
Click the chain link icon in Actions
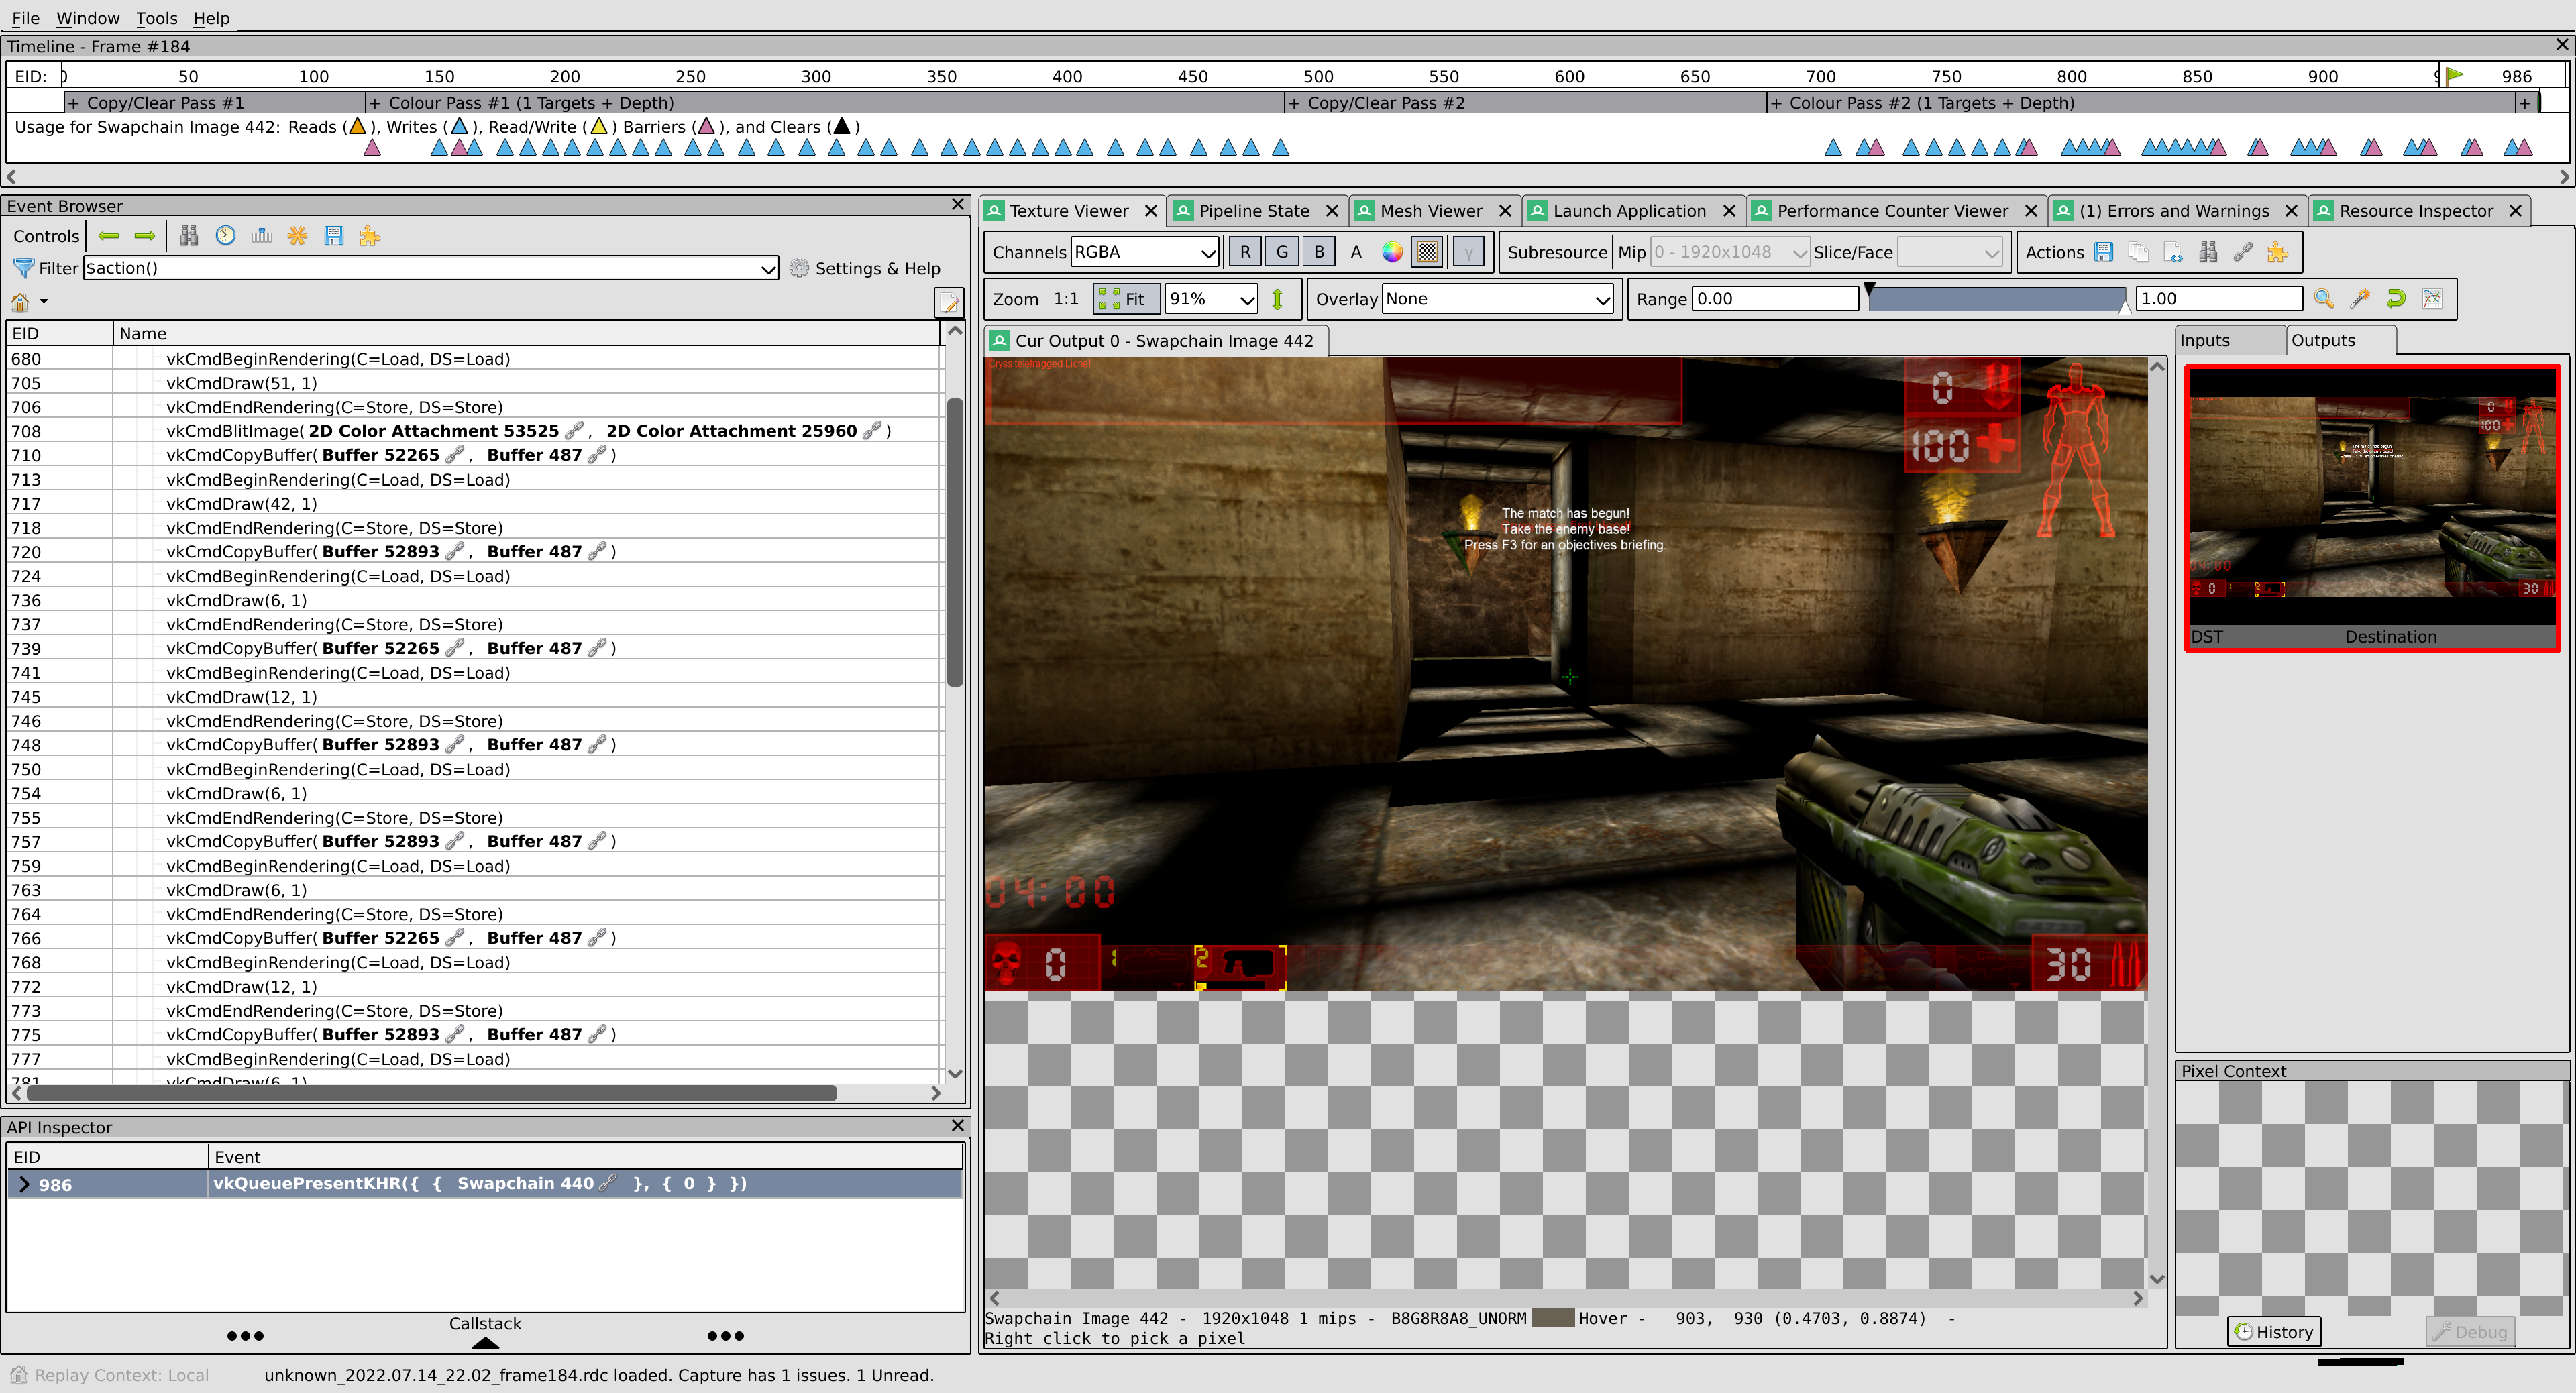click(x=2243, y=252)
